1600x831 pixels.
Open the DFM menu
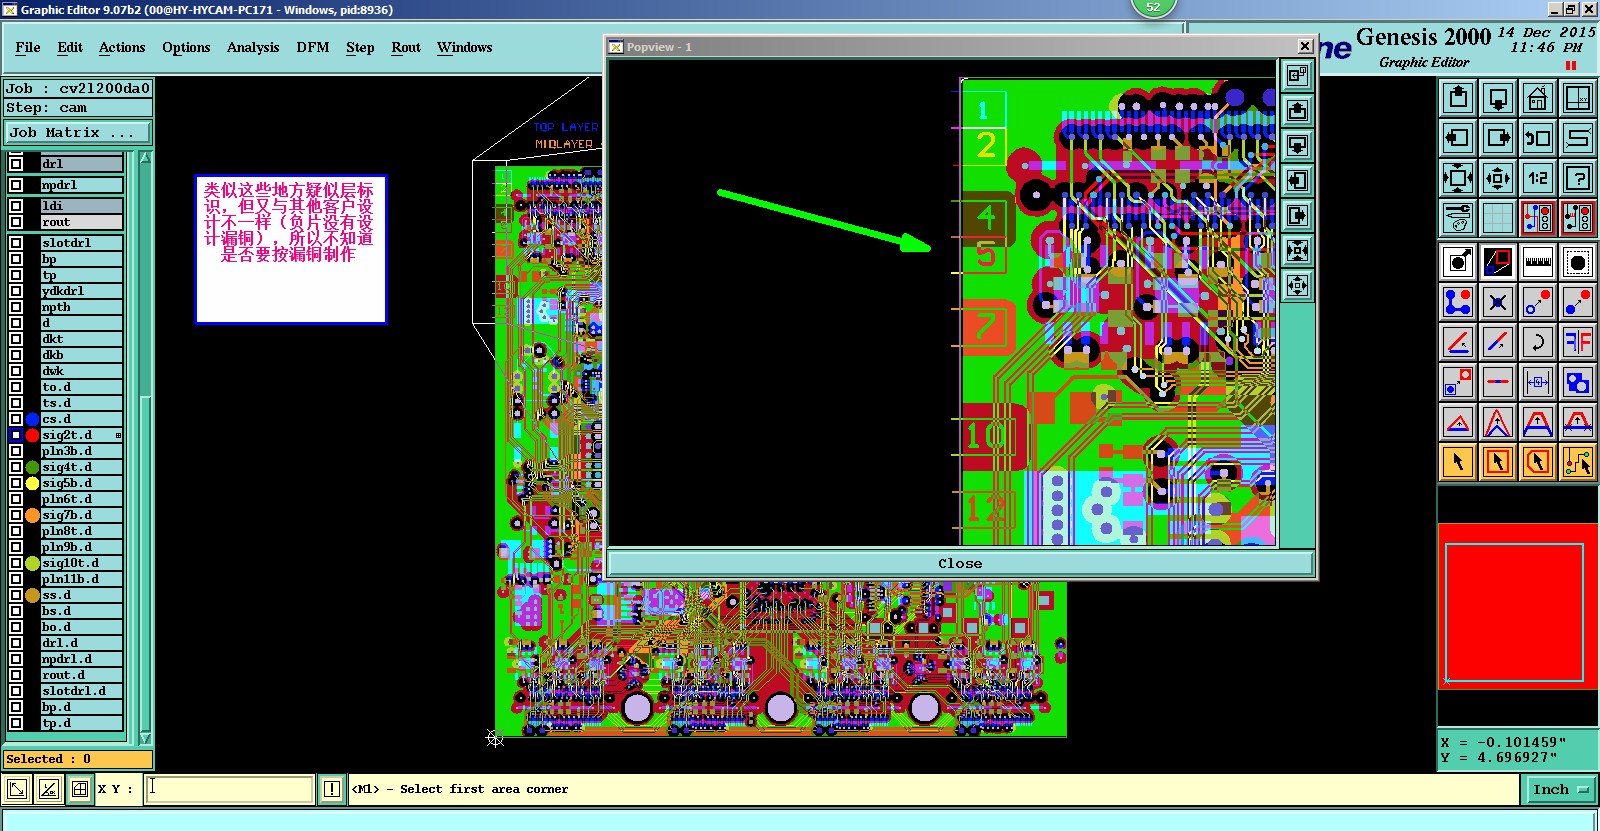pos(313,47)
